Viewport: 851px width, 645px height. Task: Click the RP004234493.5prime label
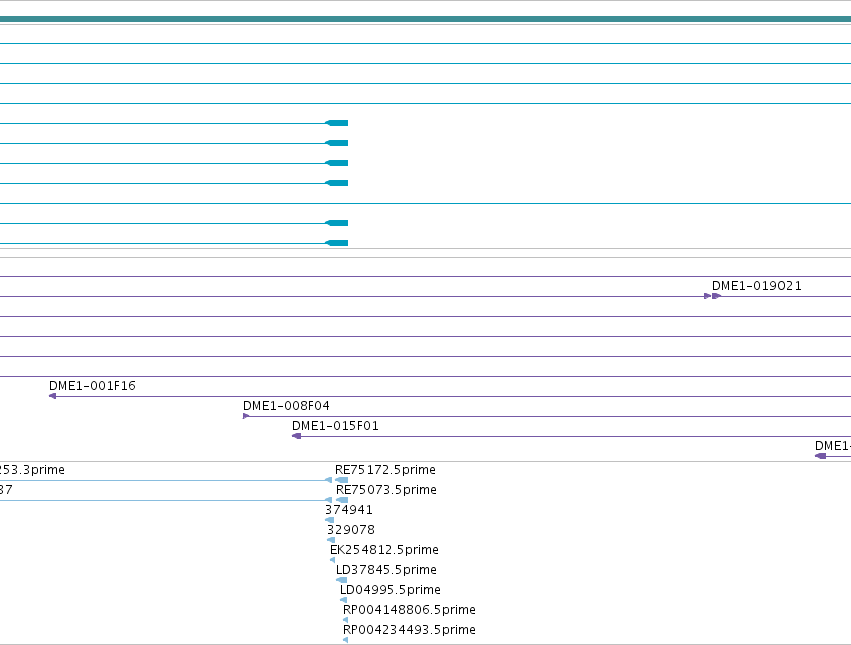coord(409,630)
